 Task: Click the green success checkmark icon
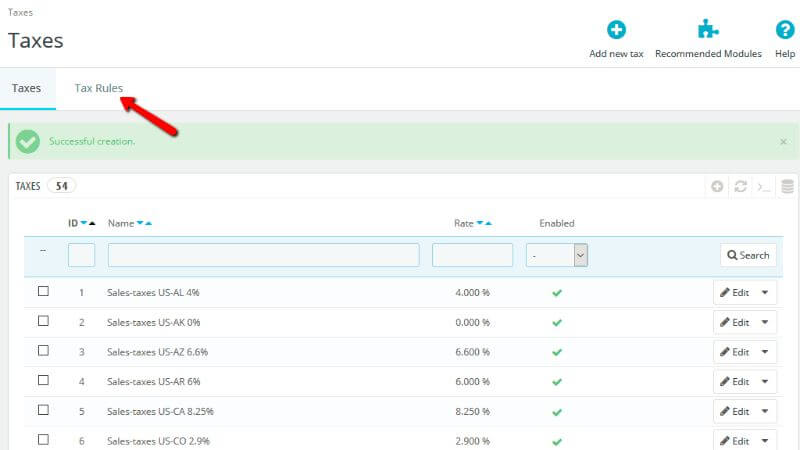(x=28, y=142)
